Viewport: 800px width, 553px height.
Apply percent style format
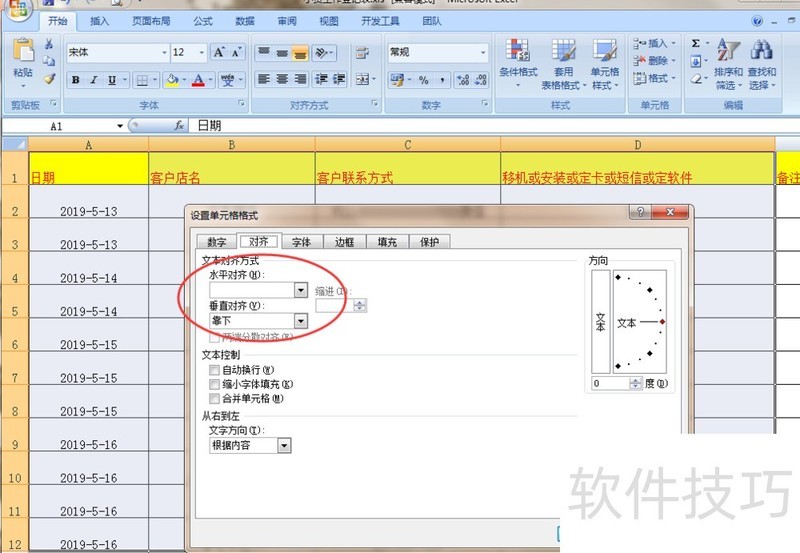[423, 80]
